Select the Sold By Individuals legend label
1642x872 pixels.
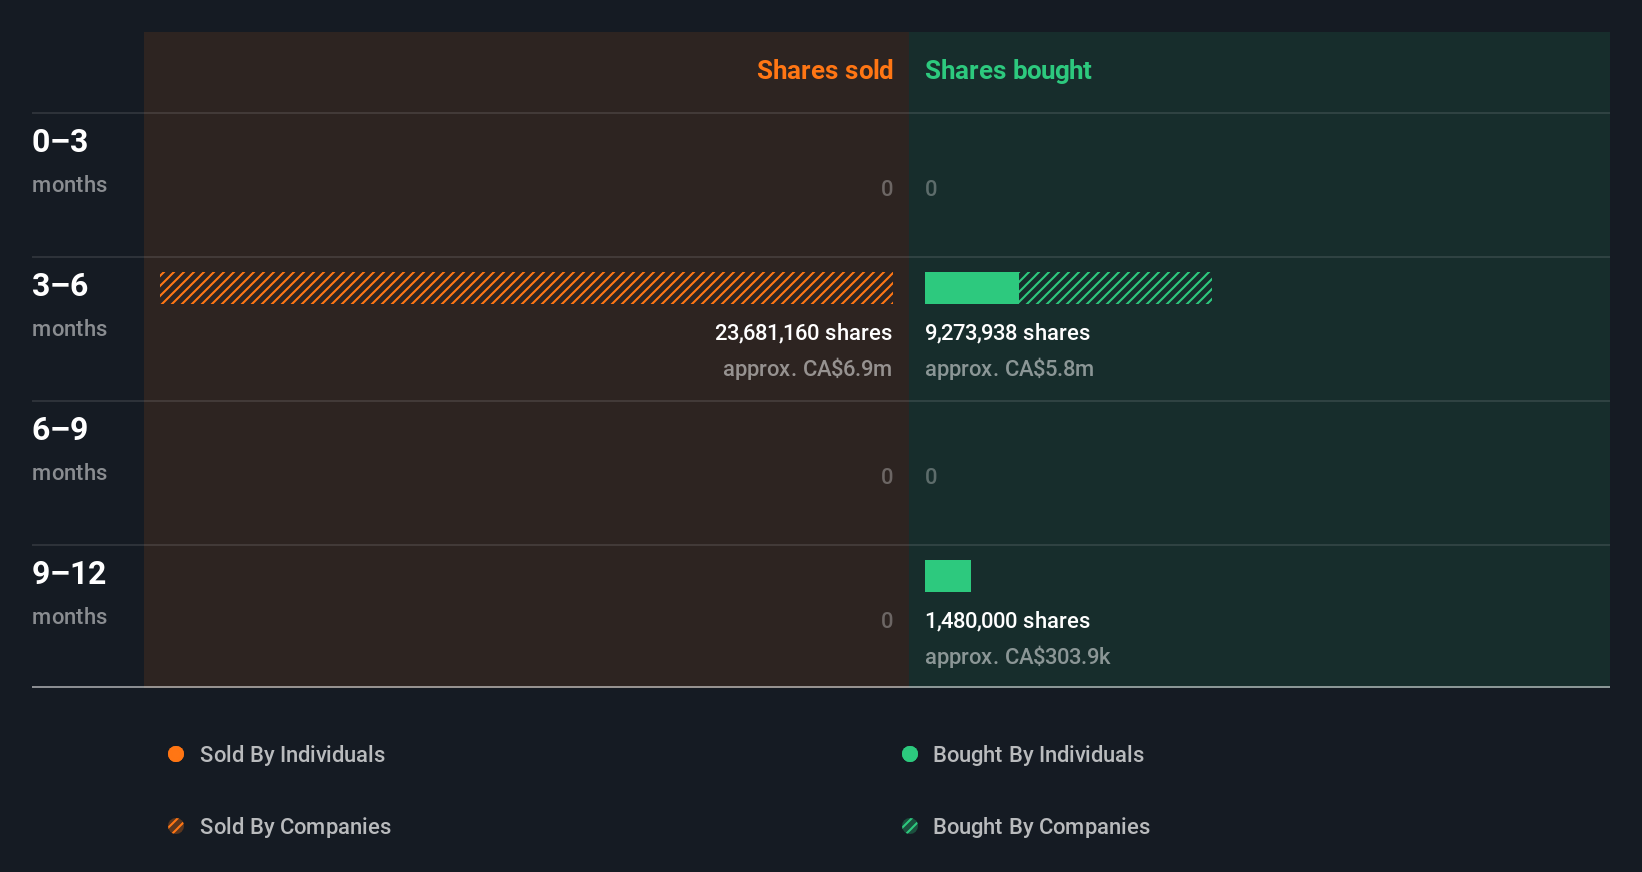click(x=292, y=754)
